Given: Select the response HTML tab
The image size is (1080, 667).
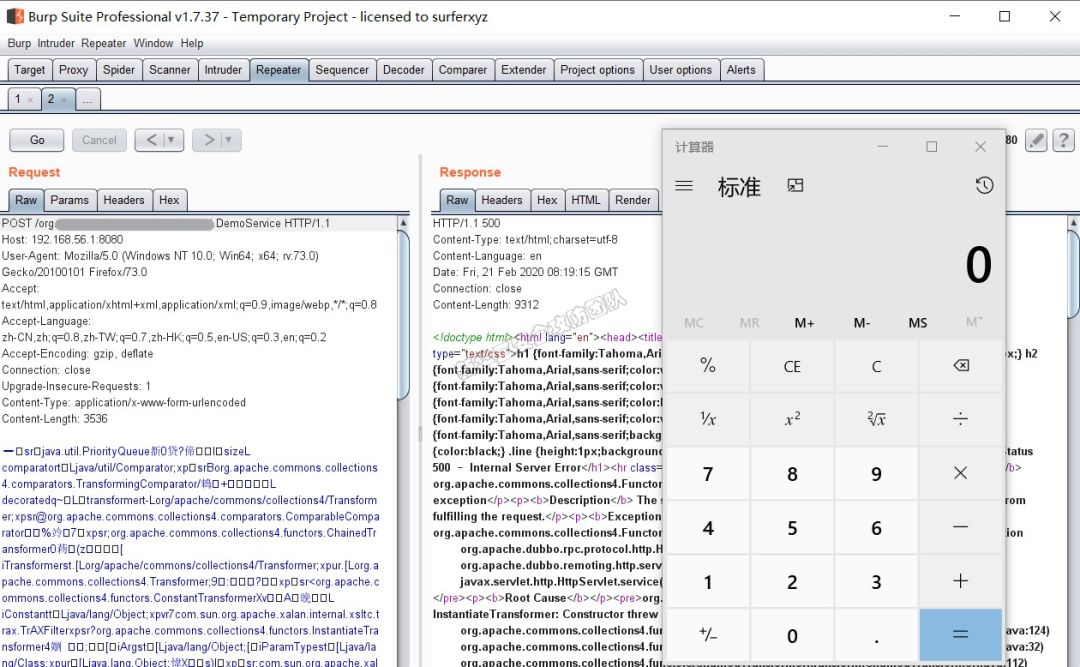Looking at the screenshot, I should tap(585, 200).
